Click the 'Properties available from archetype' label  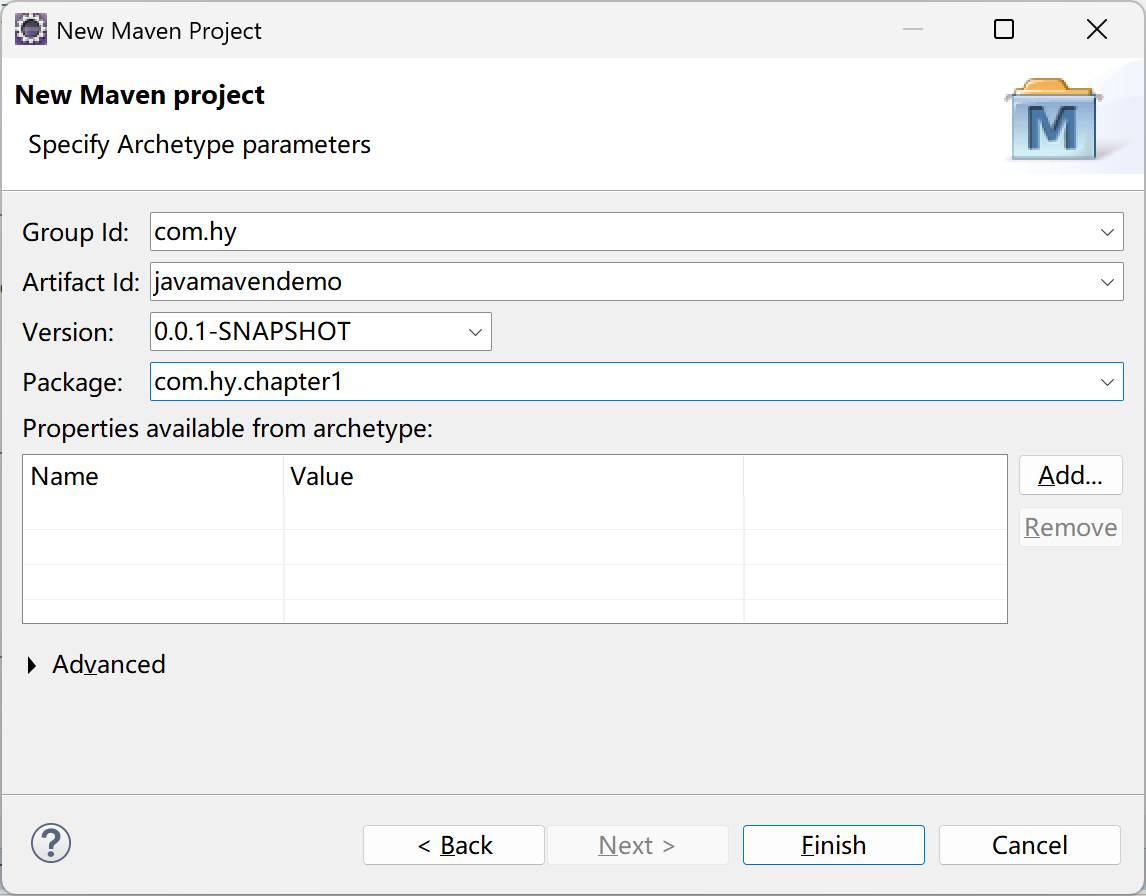pyautogui.click(x=227, y=428)
